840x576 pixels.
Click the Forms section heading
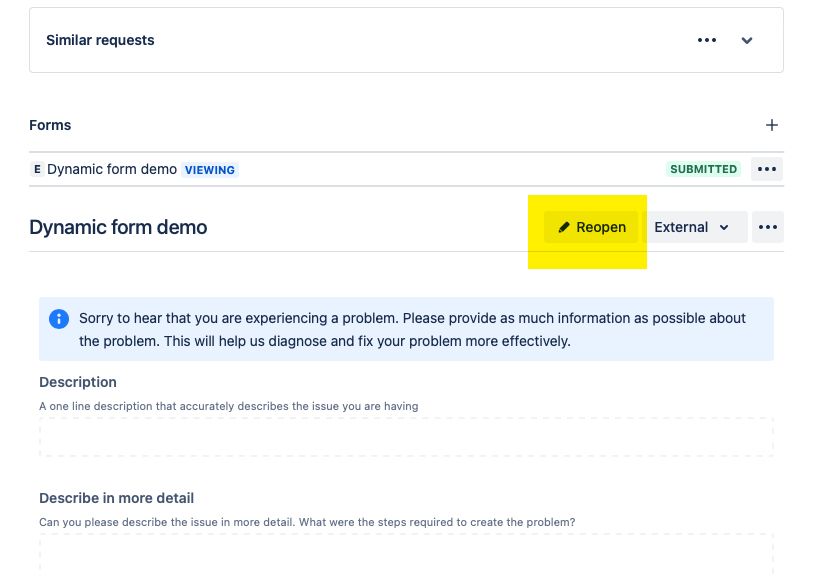pyautogui.click(x=50, y=125)
